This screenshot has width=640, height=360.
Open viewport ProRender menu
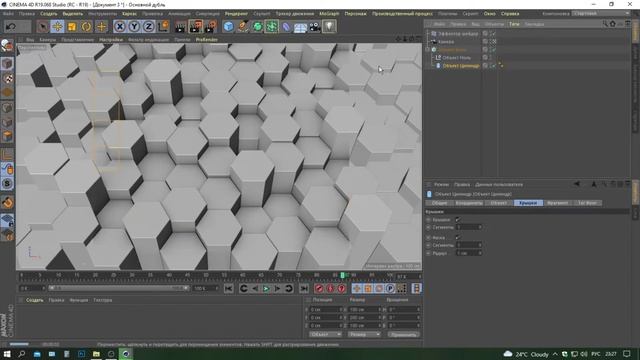207,40
